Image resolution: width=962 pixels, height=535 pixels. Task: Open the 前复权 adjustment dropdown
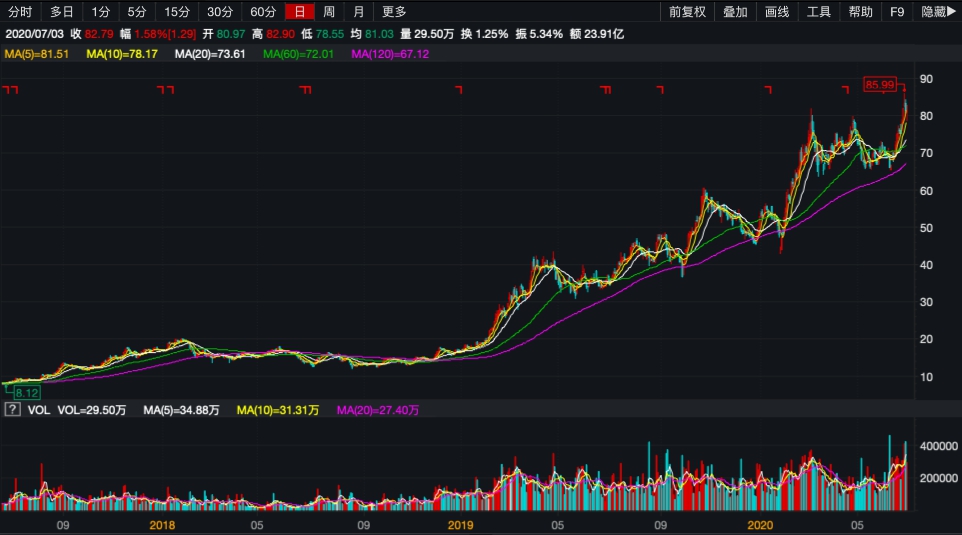(687, 12)
